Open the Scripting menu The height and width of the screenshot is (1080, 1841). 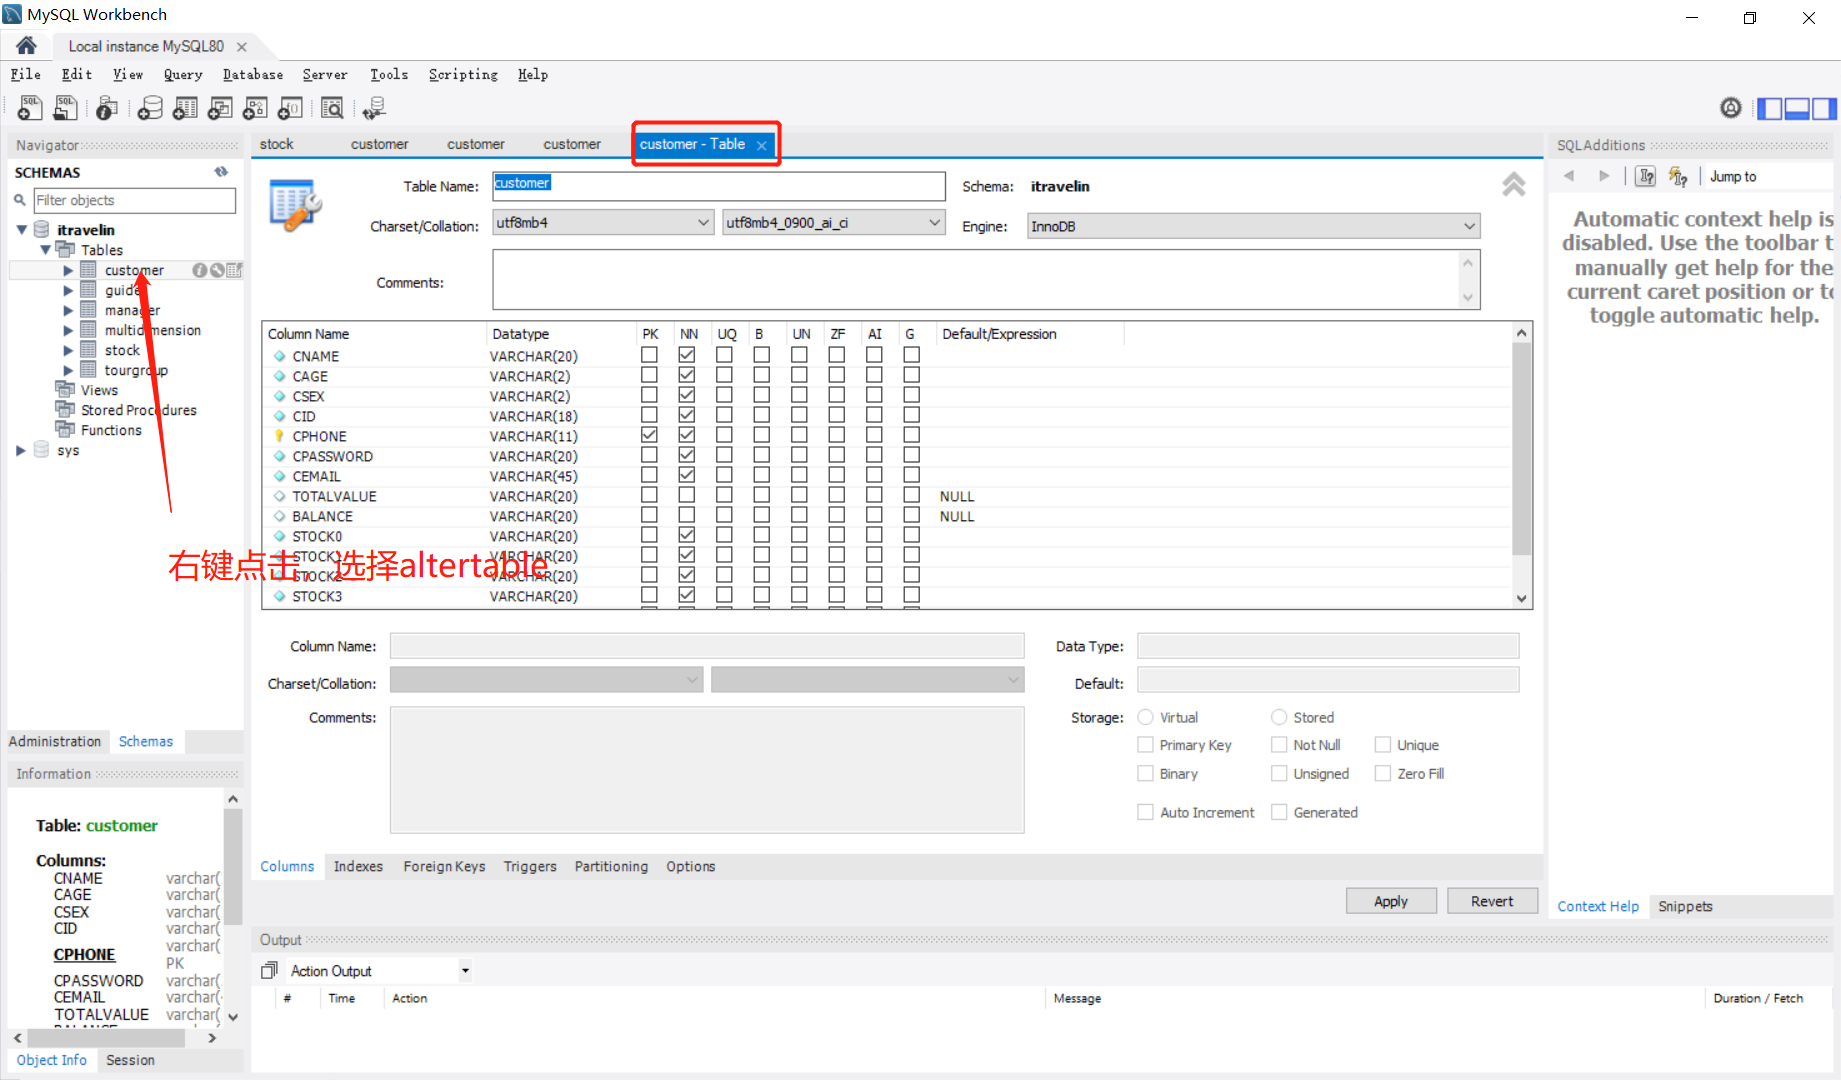pos(463,74)
